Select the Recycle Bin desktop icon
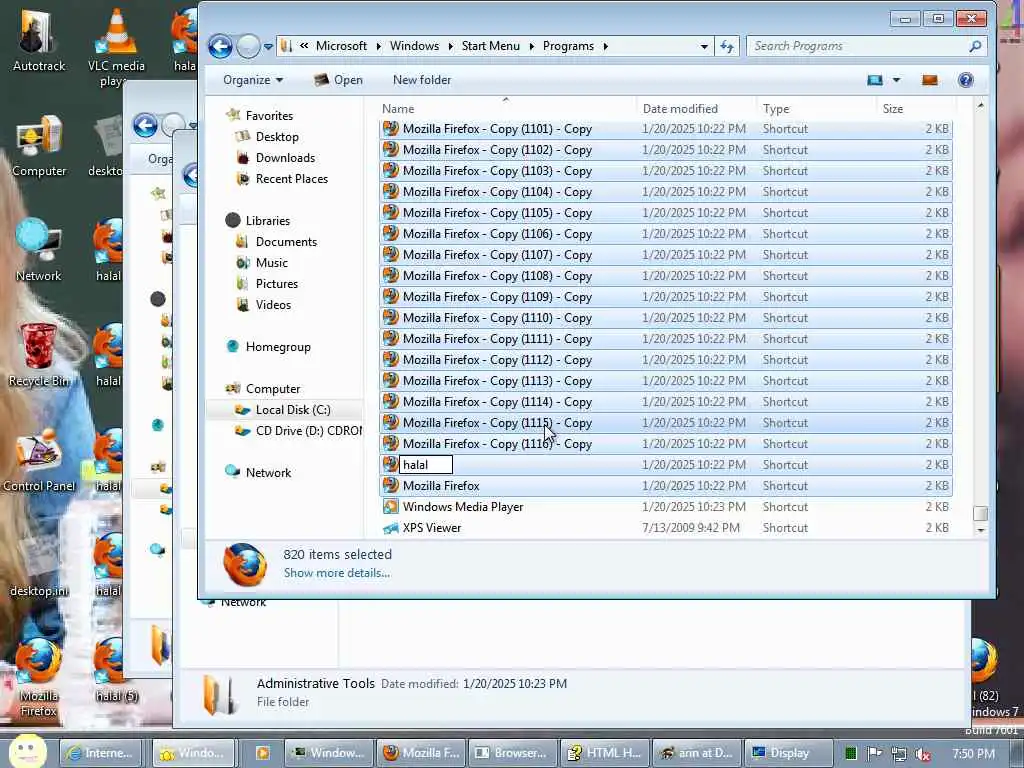The width and height of the screenshot is (1024, 768). (39, 356)
